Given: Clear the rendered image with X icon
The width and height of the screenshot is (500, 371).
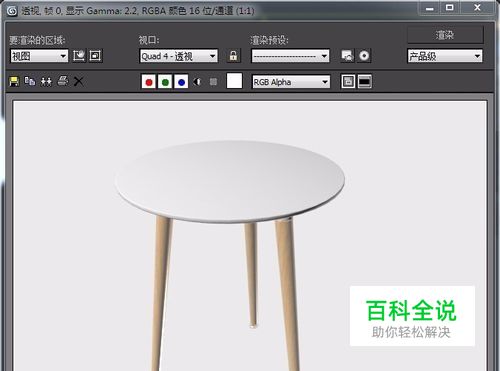Looking at the screenshot, I should [x=79, y=81].
